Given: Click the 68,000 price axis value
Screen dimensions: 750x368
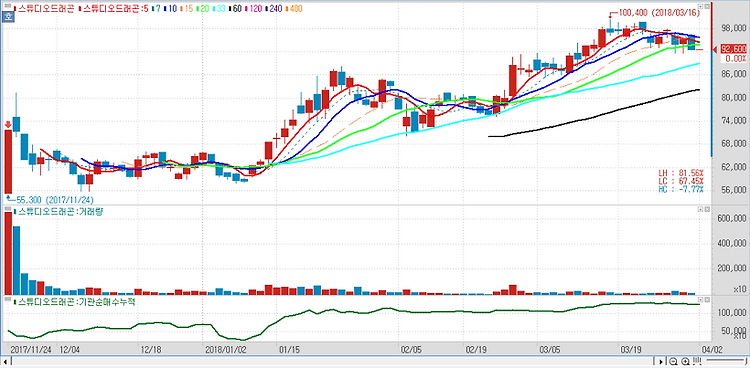Looking at the screenshot, I should [733, 144].
